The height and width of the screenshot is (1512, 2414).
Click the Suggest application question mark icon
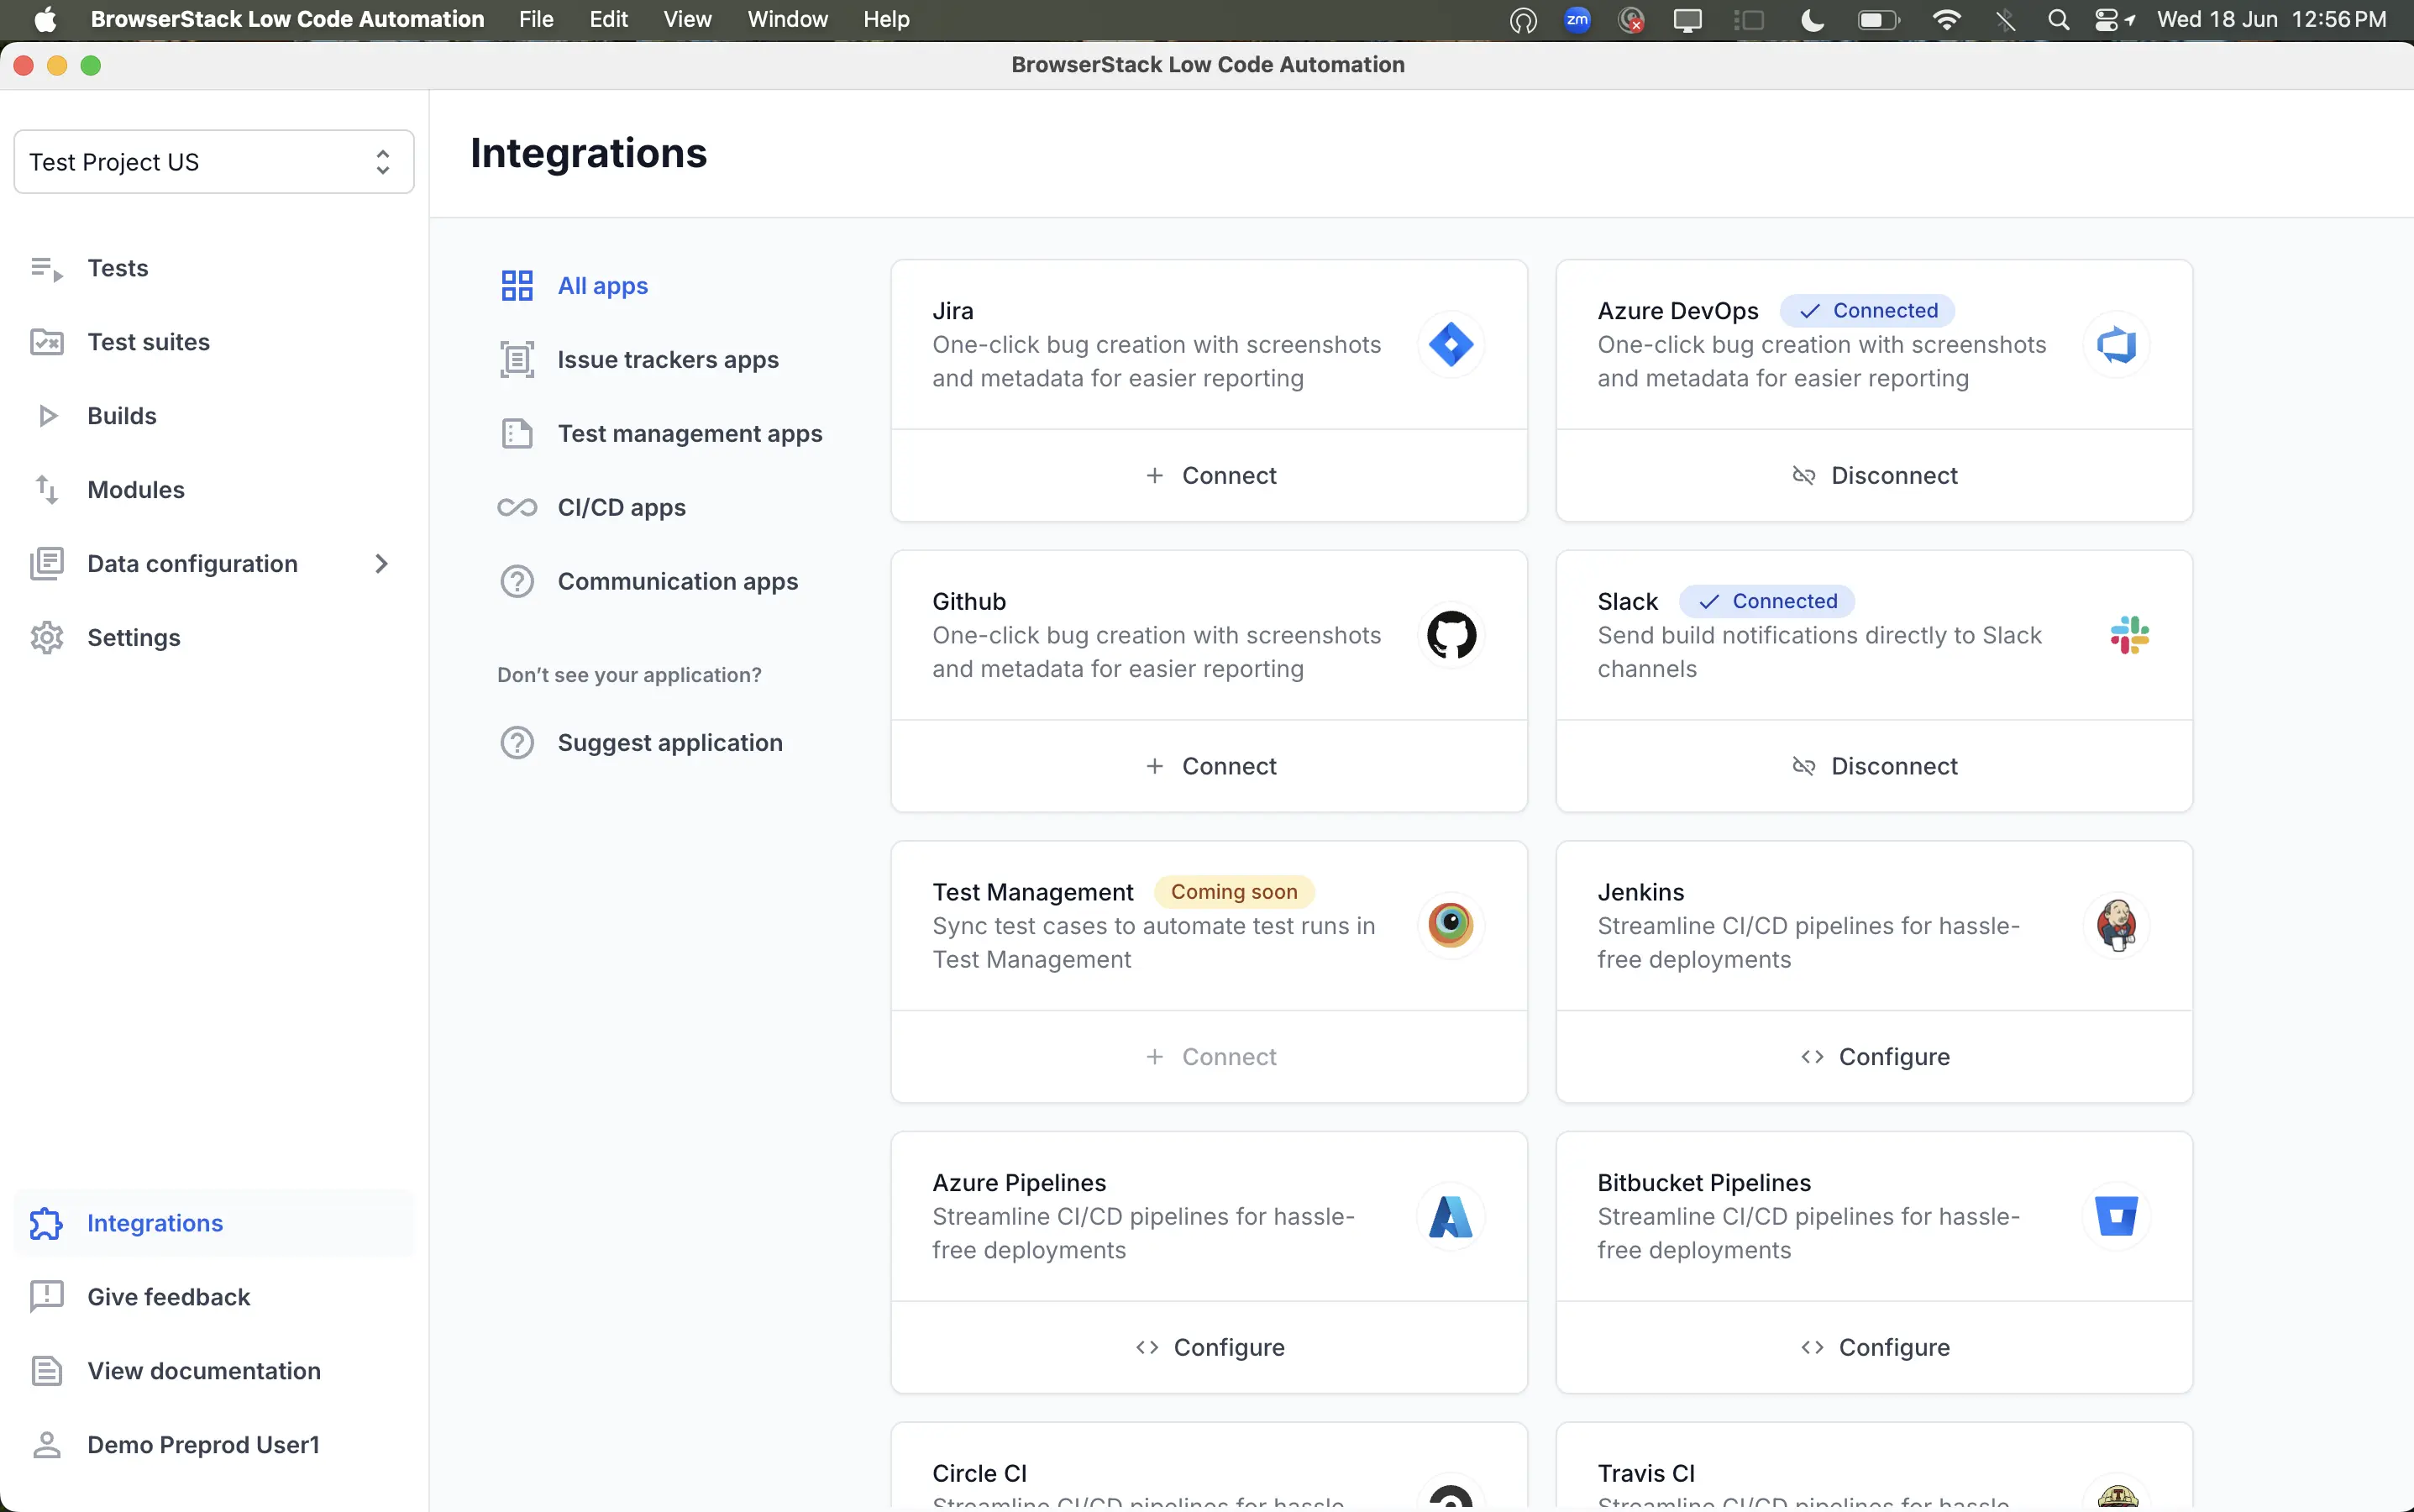coord(516,743)
